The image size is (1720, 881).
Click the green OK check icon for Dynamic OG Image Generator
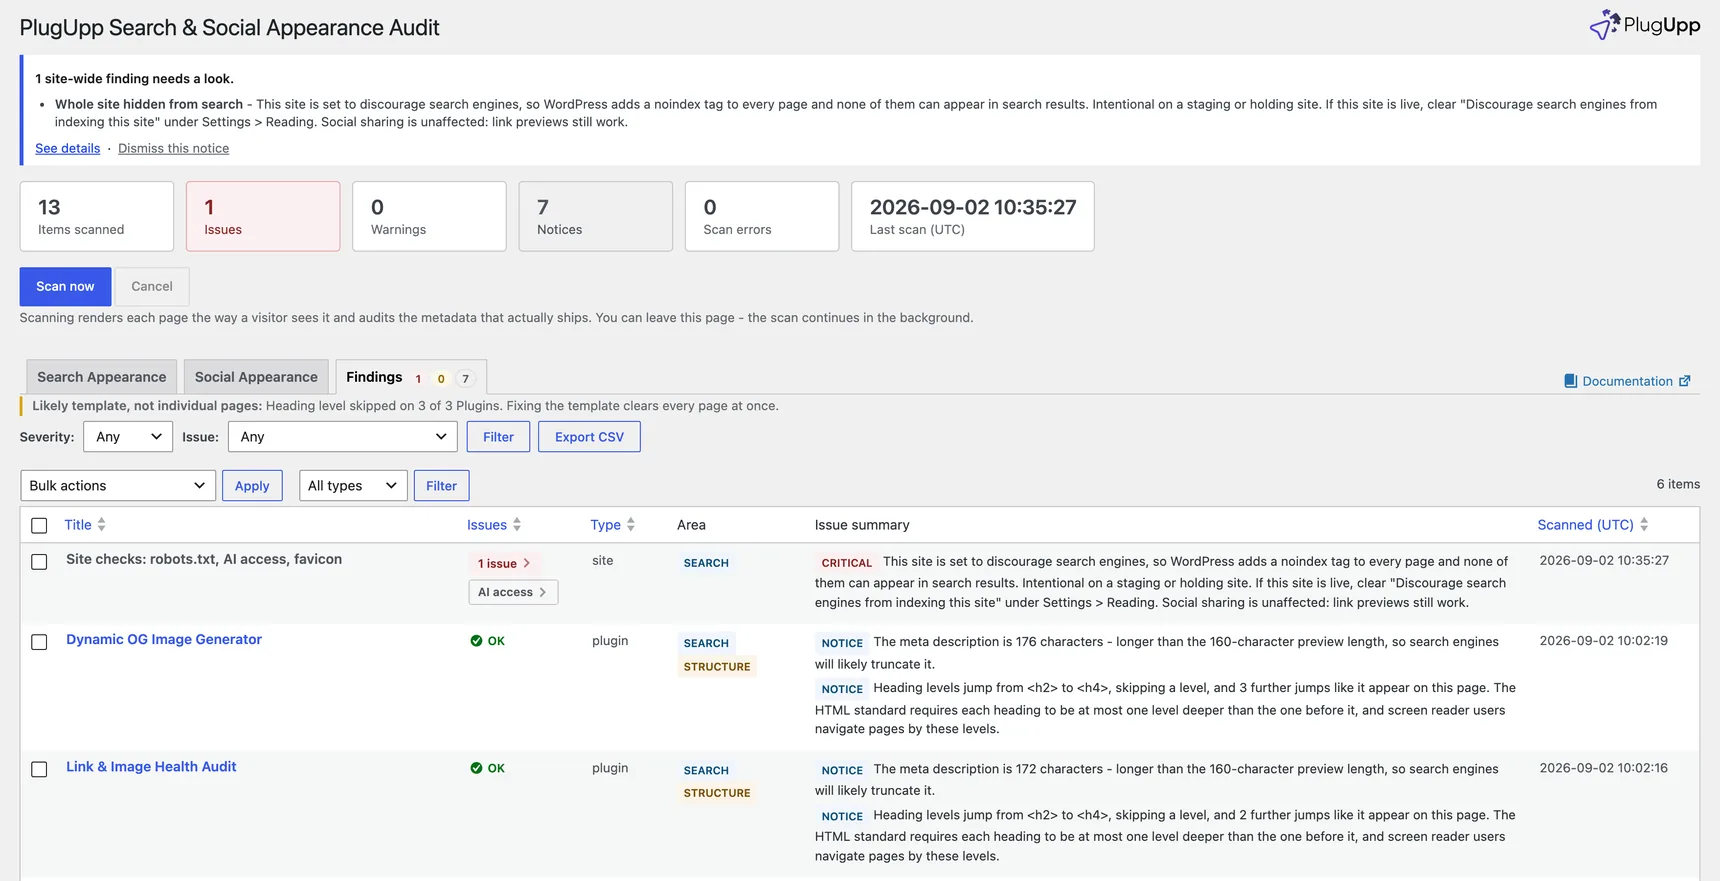coord(476,641)
